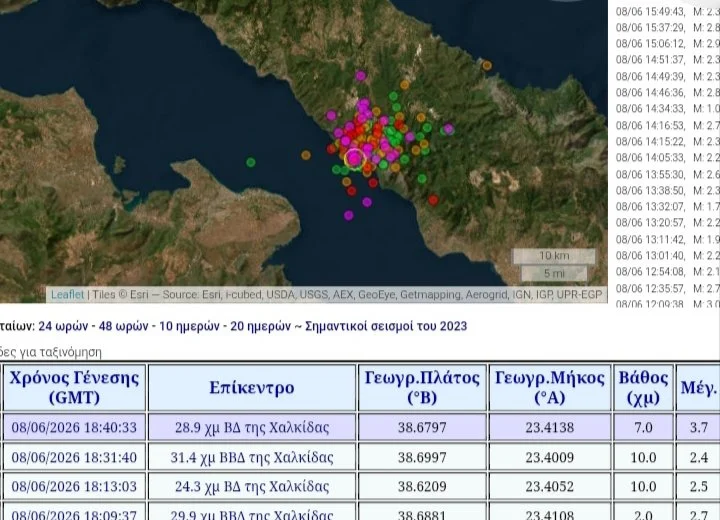
Task: Sort table by Χρόνος Γένεσης column
Action: click(74, 387)
